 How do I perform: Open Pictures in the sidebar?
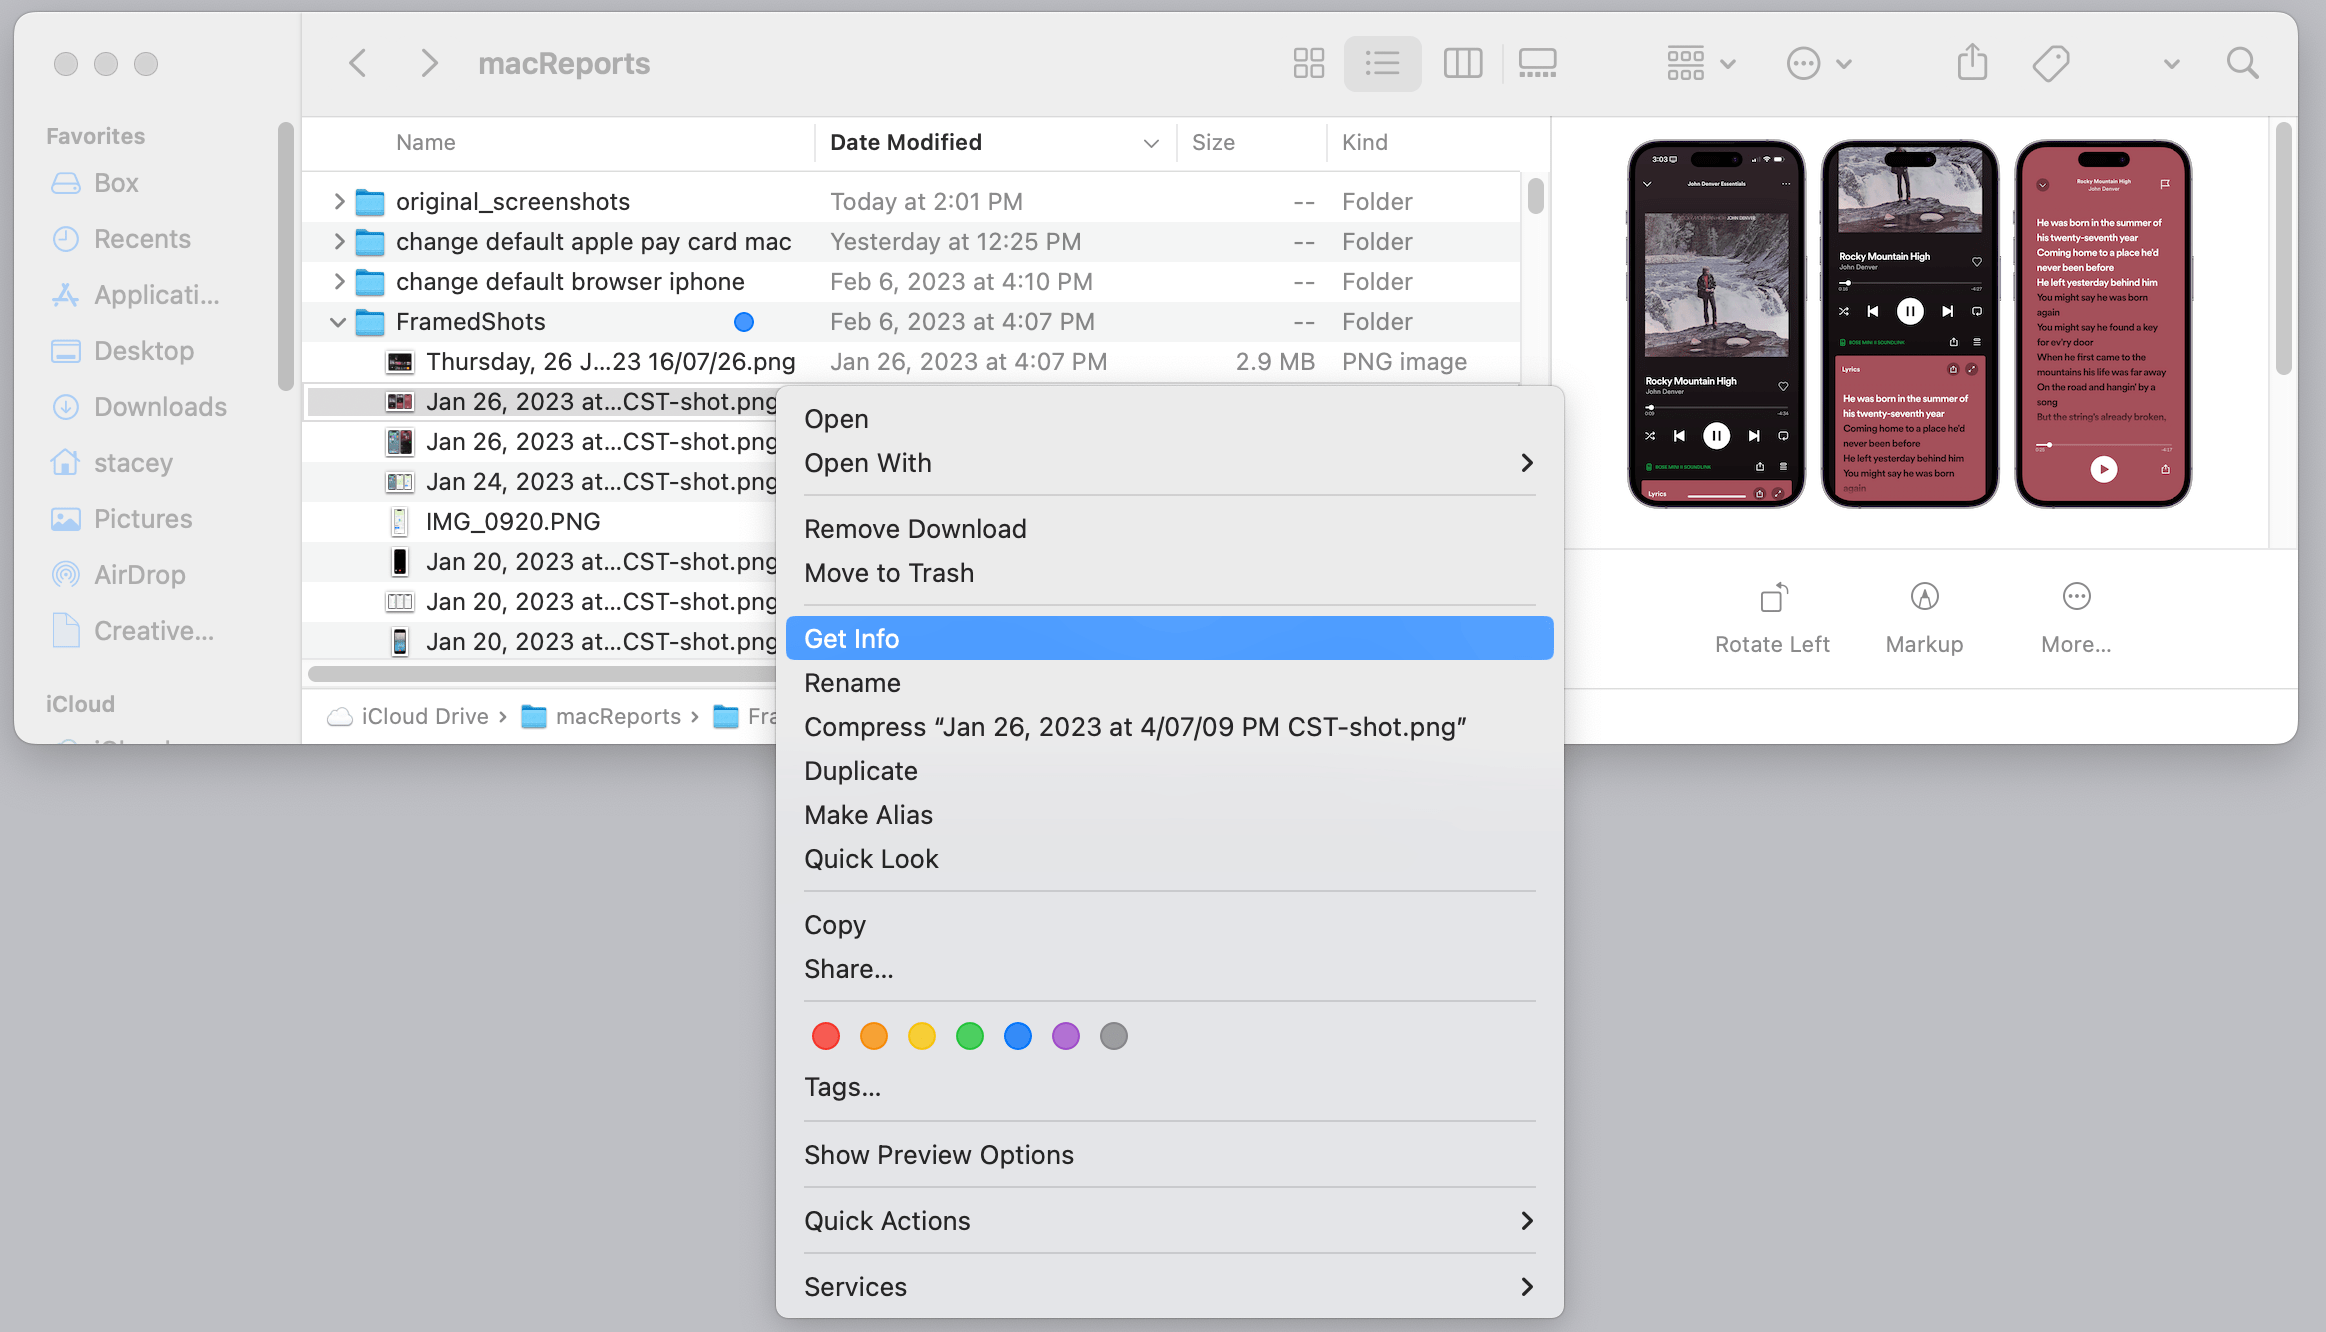click(120, 519)
